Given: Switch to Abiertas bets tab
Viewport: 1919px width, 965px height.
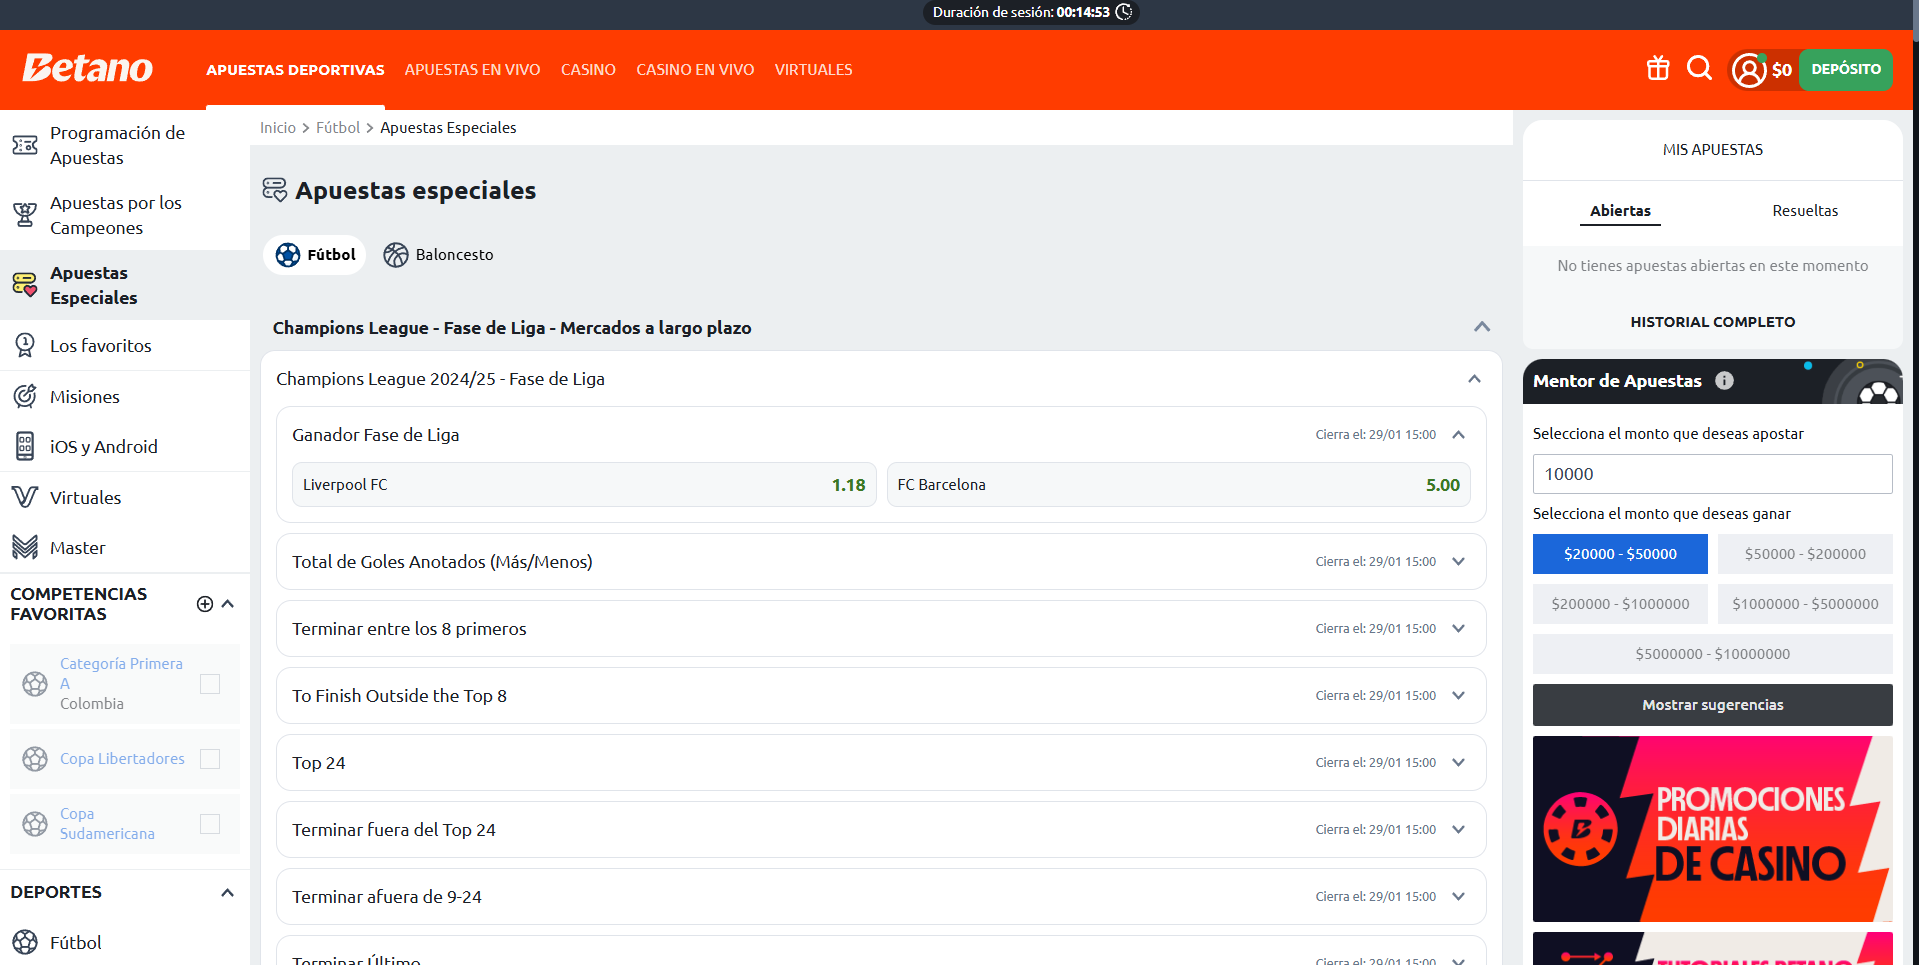Looking at the screenshot, I should 1620,211.
